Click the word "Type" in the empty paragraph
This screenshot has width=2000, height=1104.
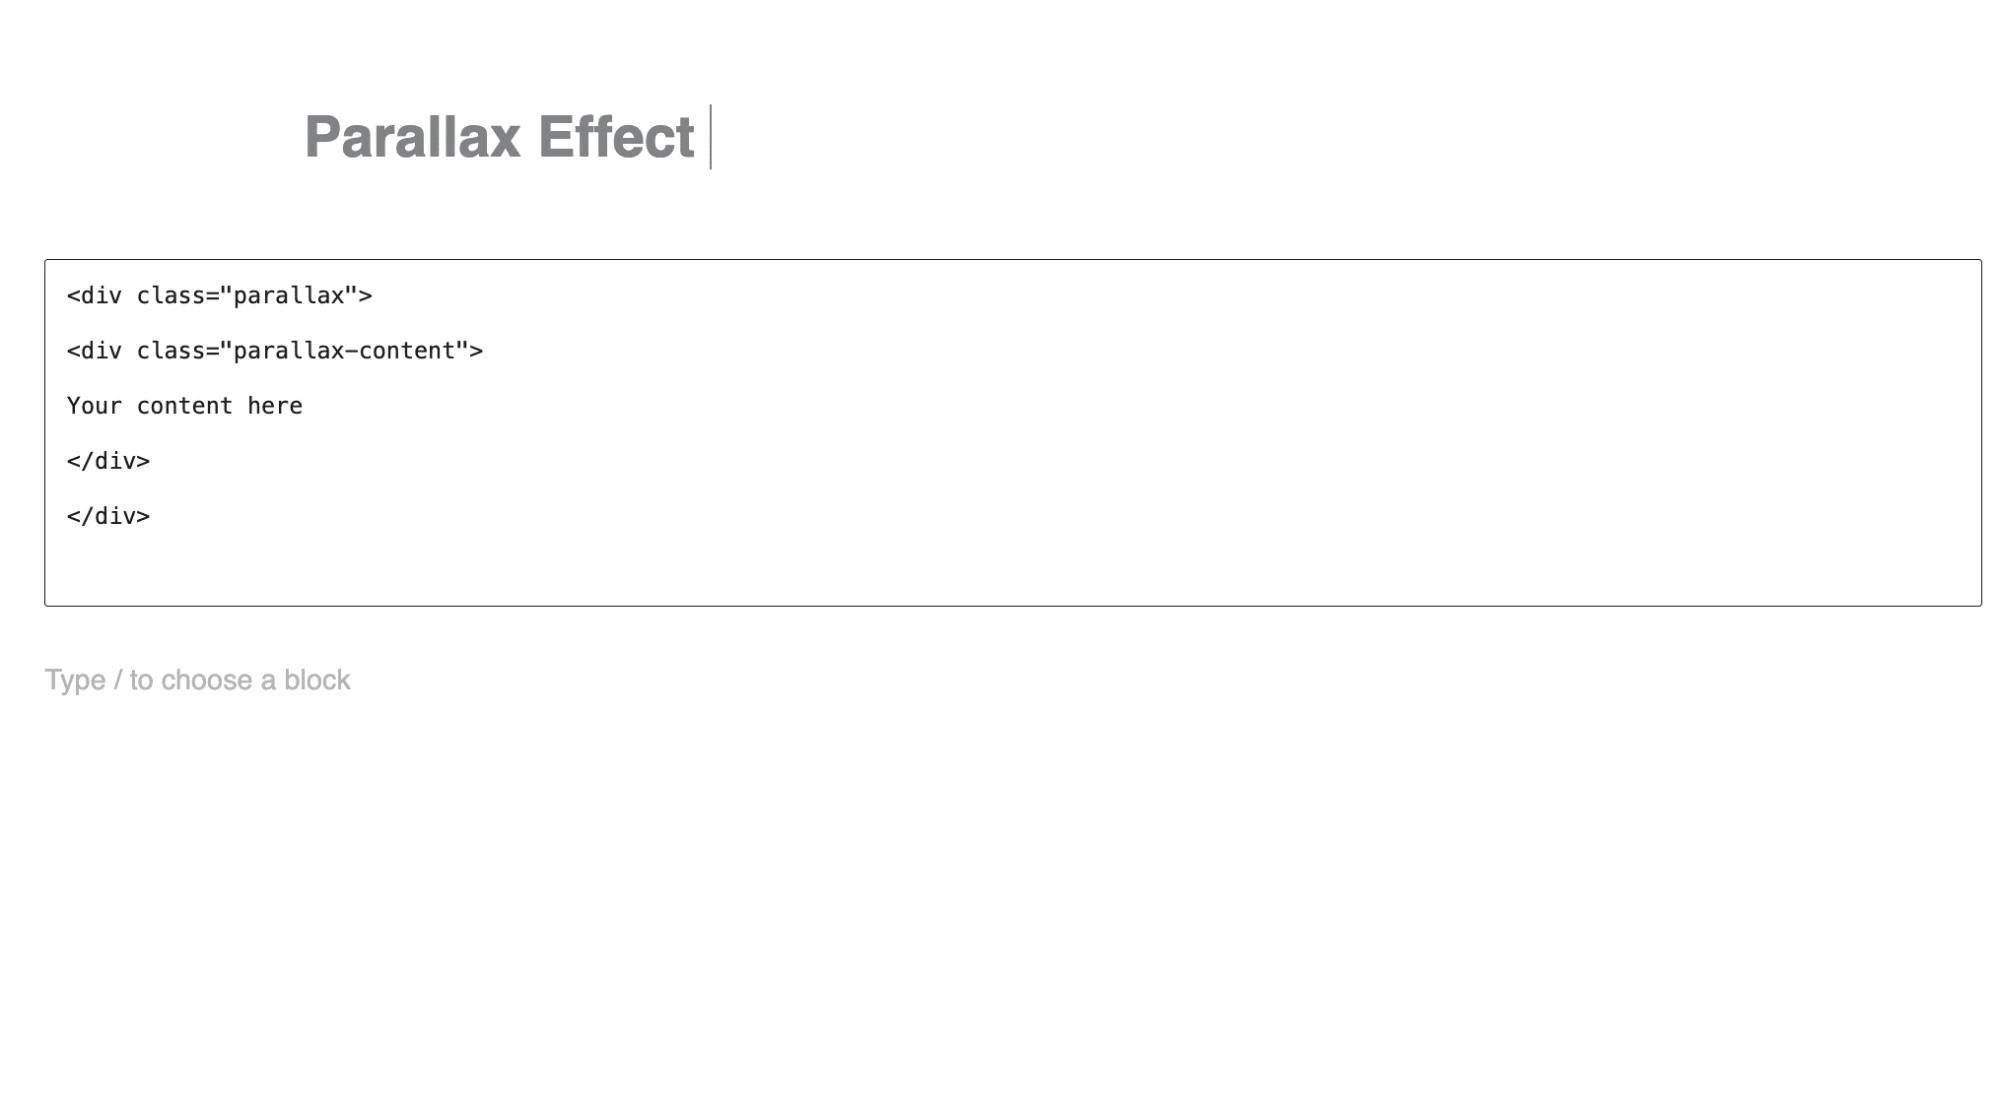coord(75,680)
